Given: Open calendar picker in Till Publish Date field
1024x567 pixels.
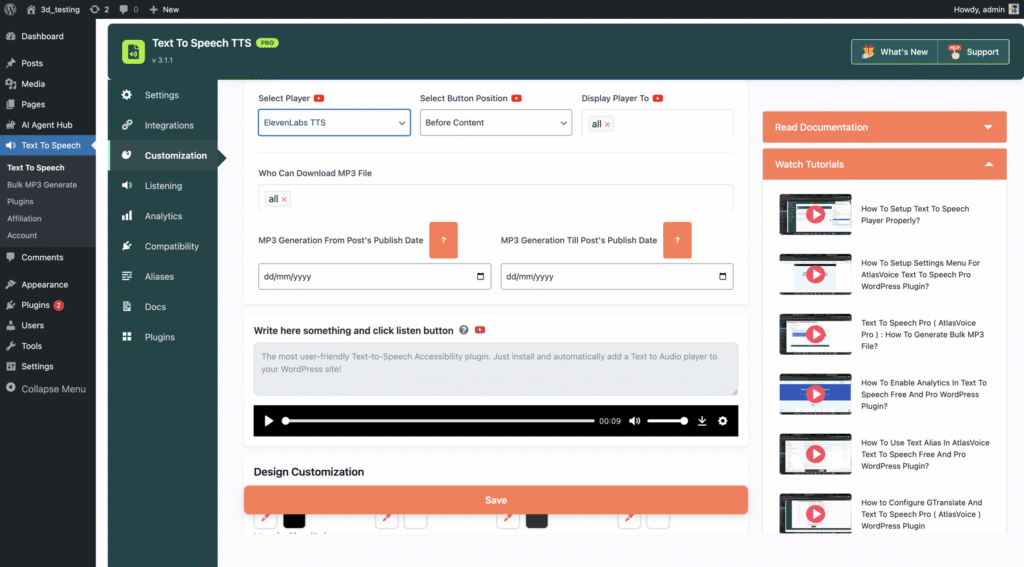Looking at the screenshot, I should (x=722, y=276).
